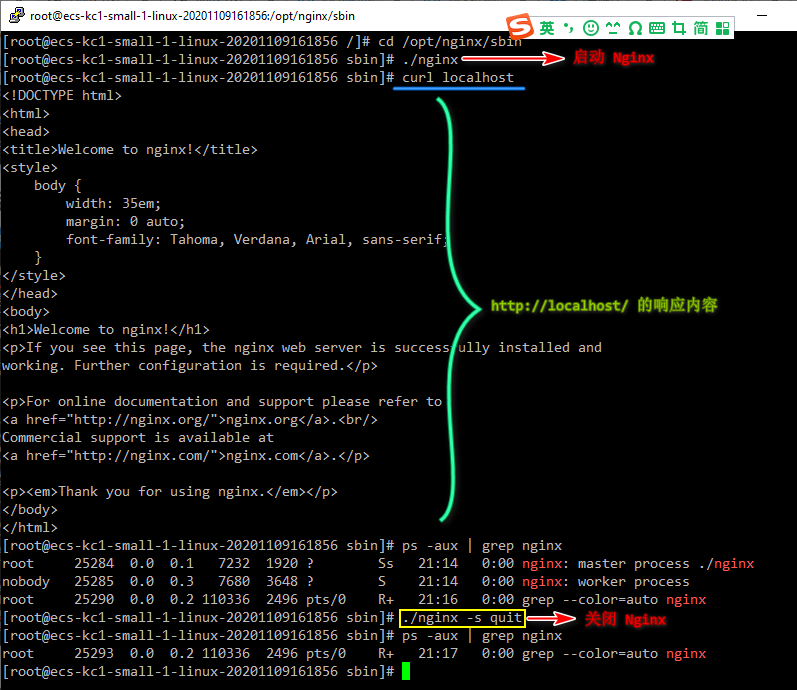Toggle punctuation mode in the IME toolbar

pyautogui.click(x=569, y=28)
